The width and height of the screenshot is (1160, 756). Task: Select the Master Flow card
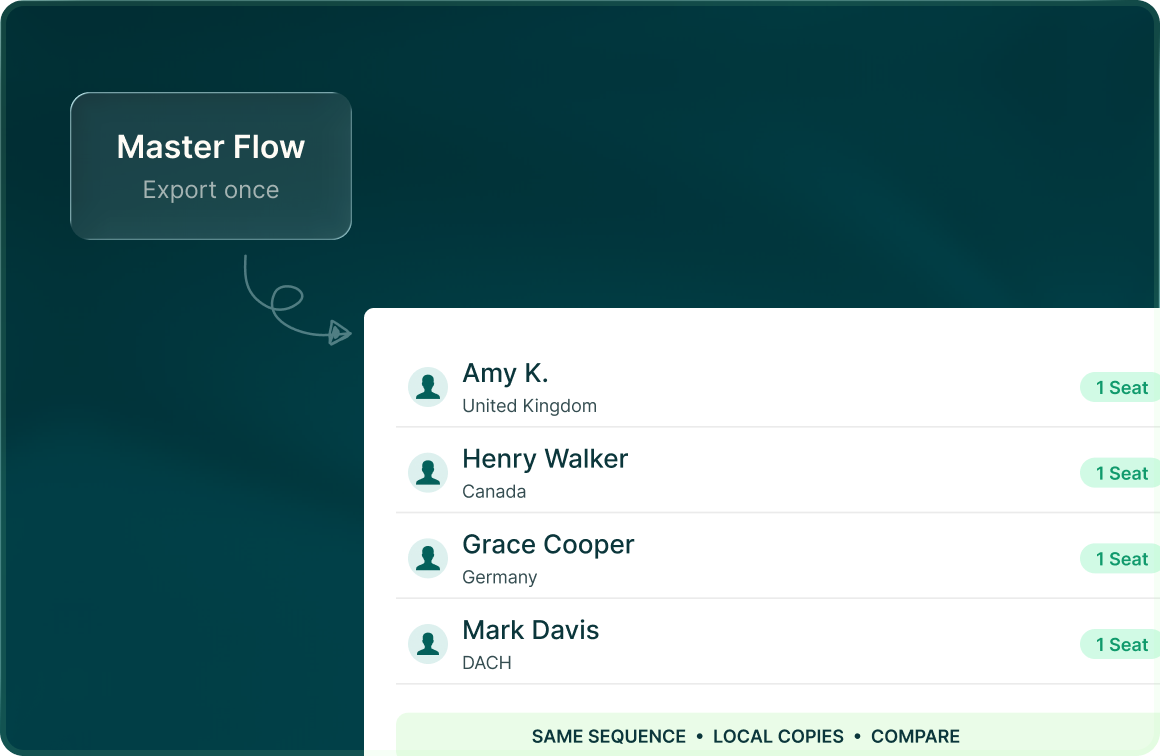click(211, 166)
